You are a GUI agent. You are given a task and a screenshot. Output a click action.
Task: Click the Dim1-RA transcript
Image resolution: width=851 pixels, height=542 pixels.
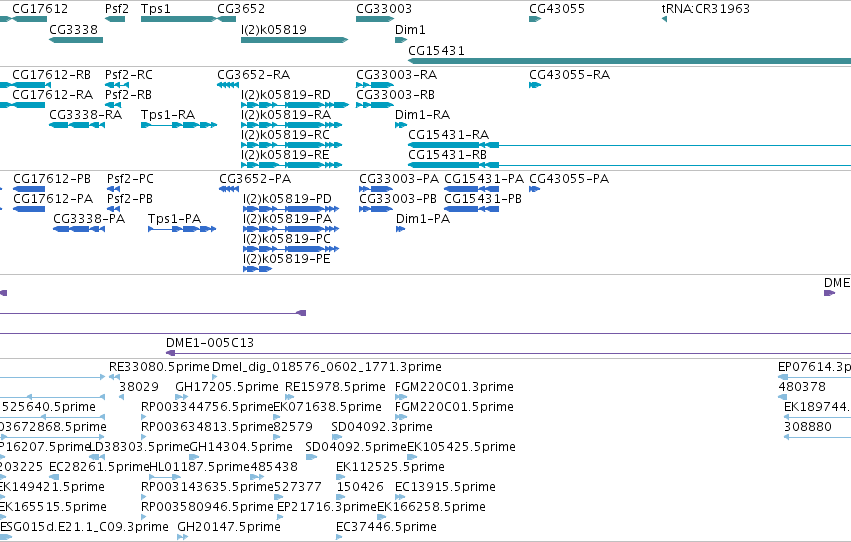(x=401, y=125)
